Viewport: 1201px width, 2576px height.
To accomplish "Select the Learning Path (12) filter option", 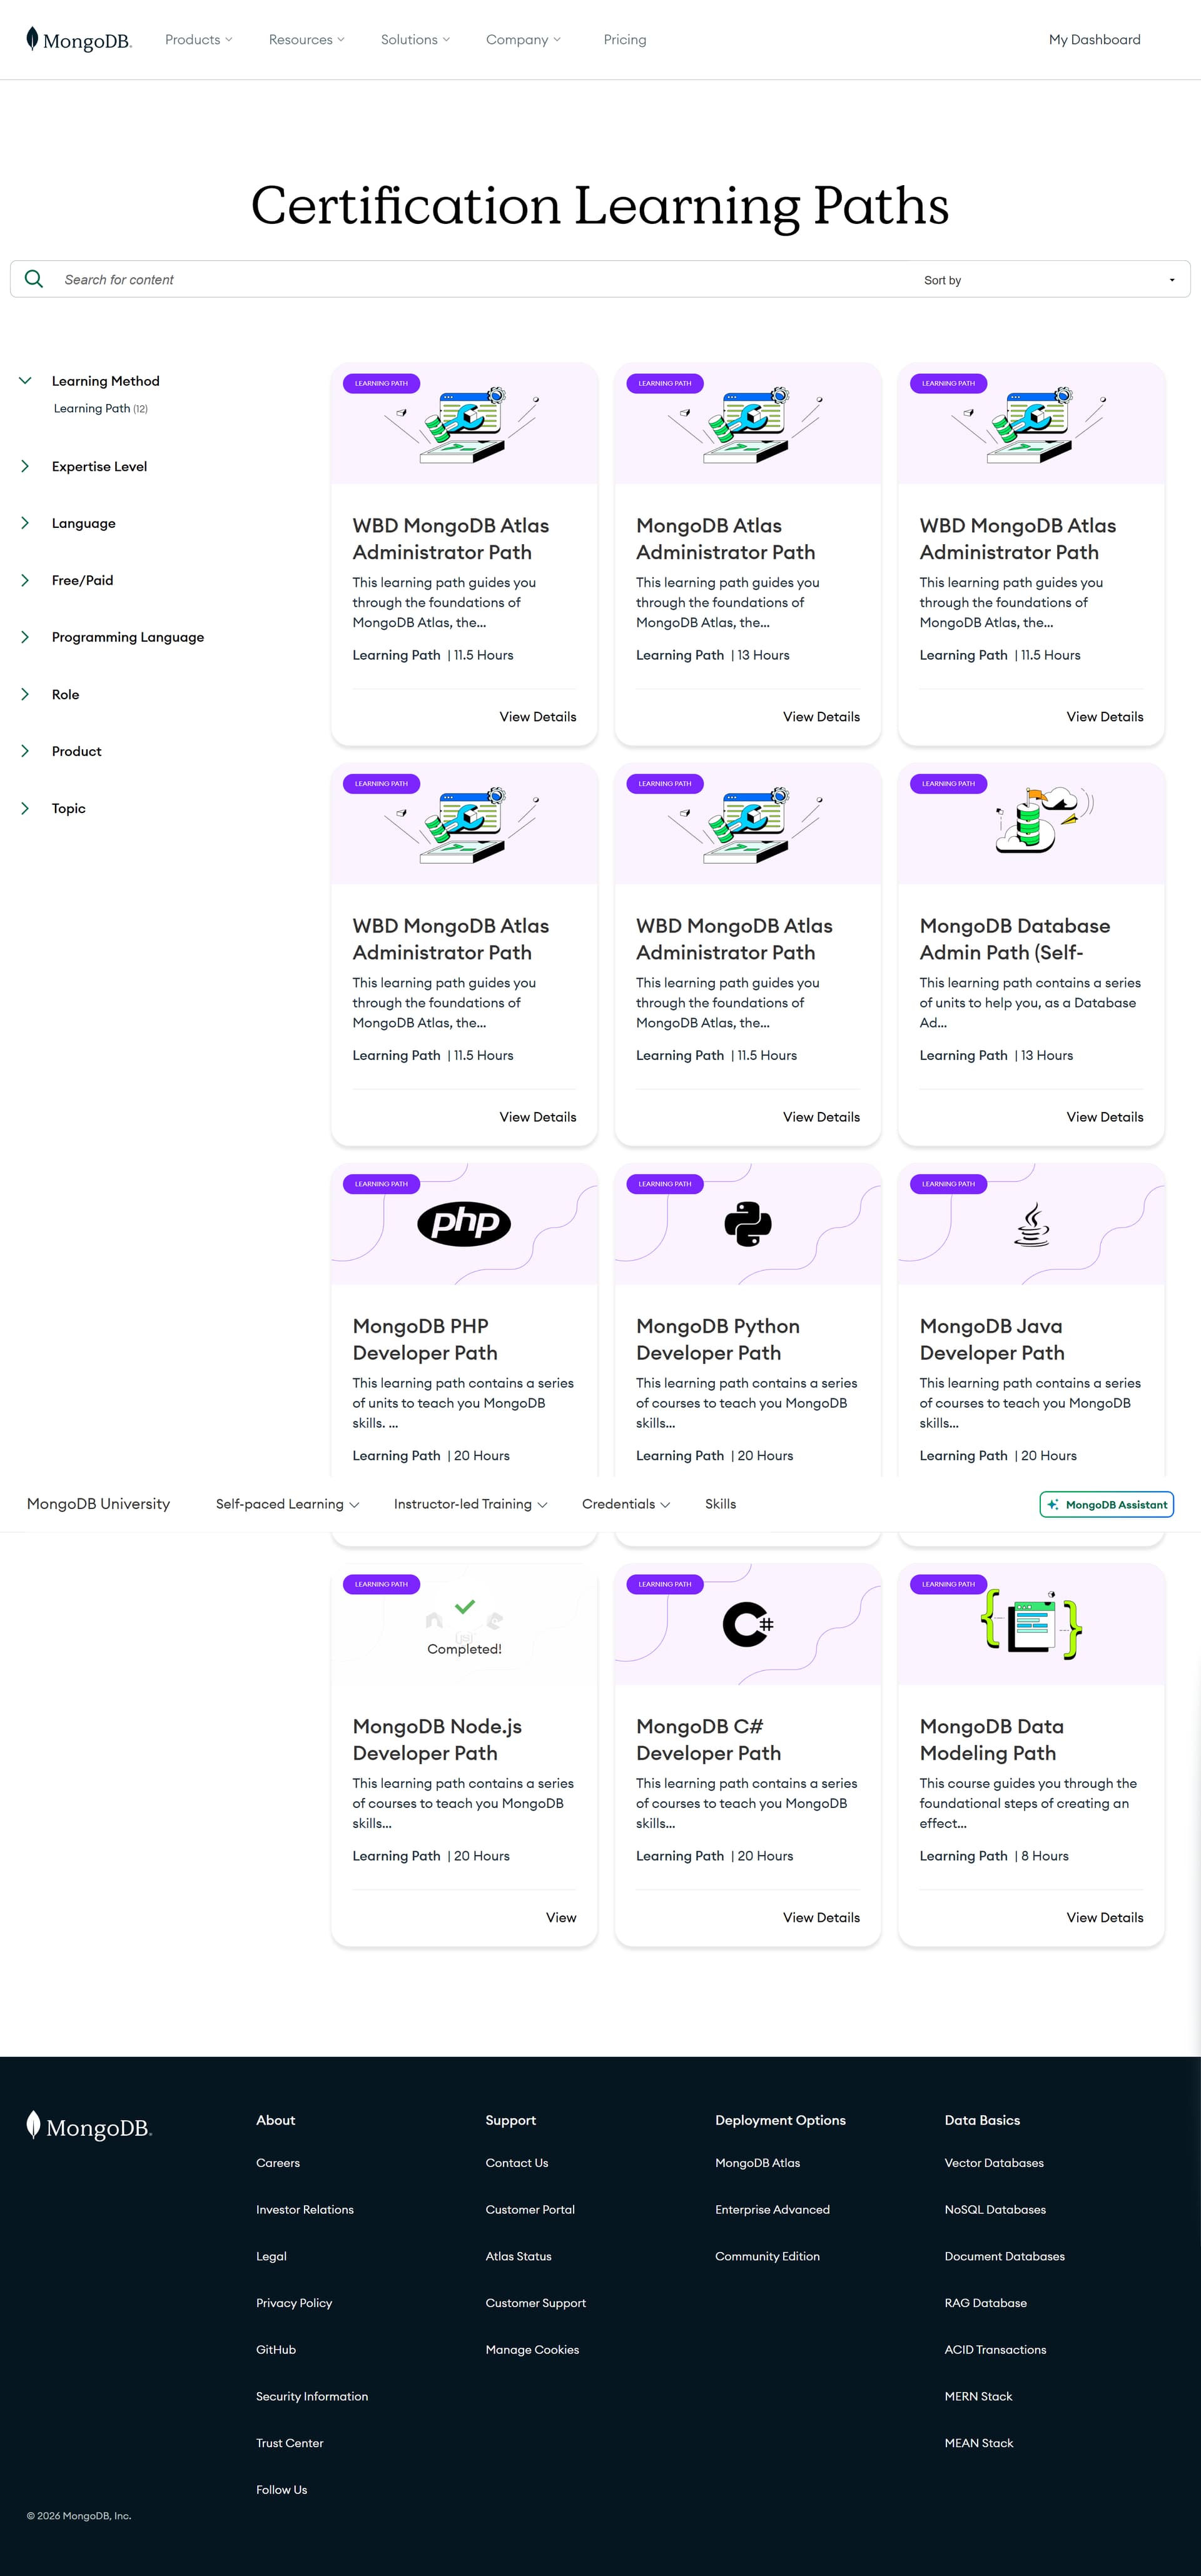I will [100, 408].
